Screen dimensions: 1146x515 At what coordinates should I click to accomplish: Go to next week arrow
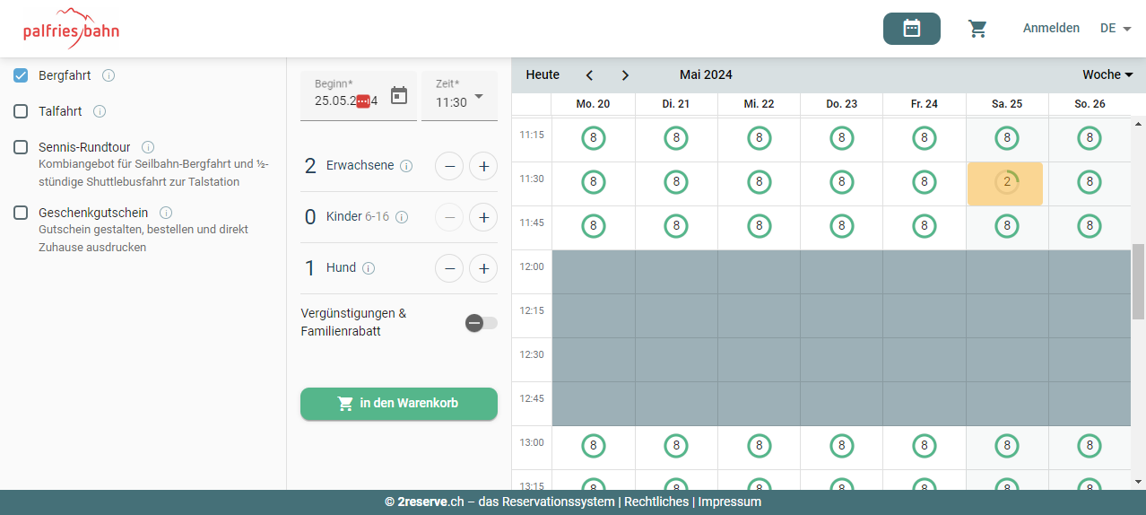coord(625,75)
